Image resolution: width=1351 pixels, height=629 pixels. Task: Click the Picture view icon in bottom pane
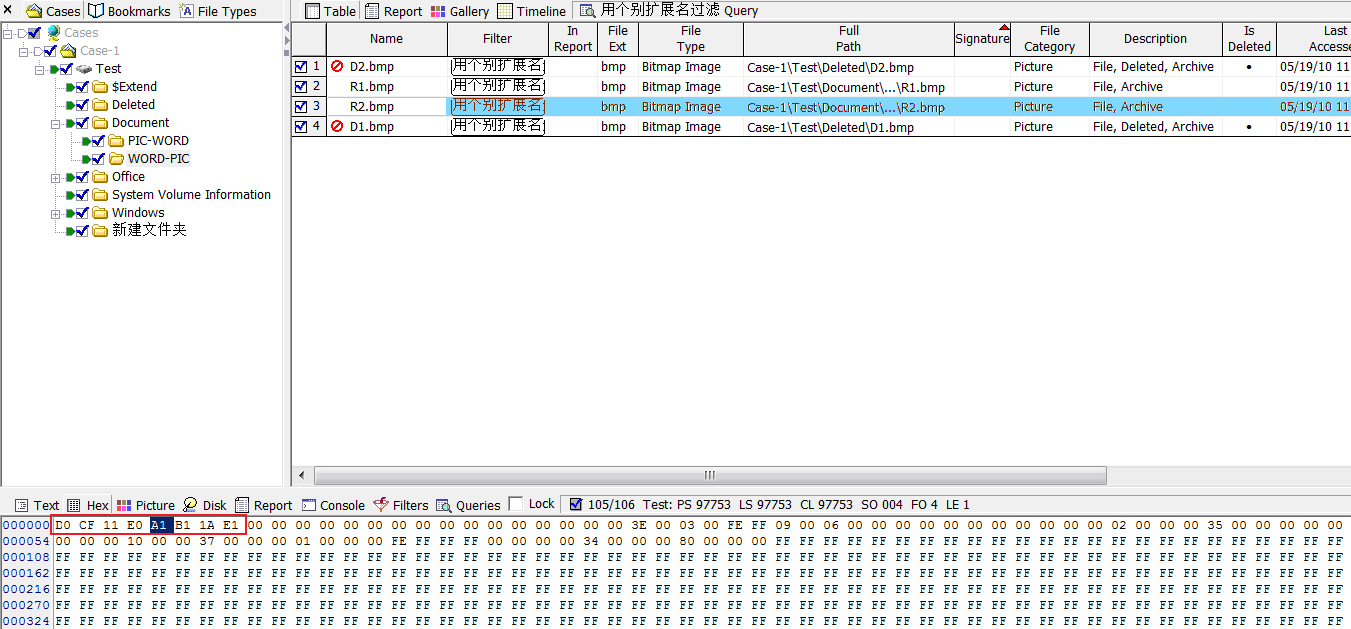tap(124, 505)
